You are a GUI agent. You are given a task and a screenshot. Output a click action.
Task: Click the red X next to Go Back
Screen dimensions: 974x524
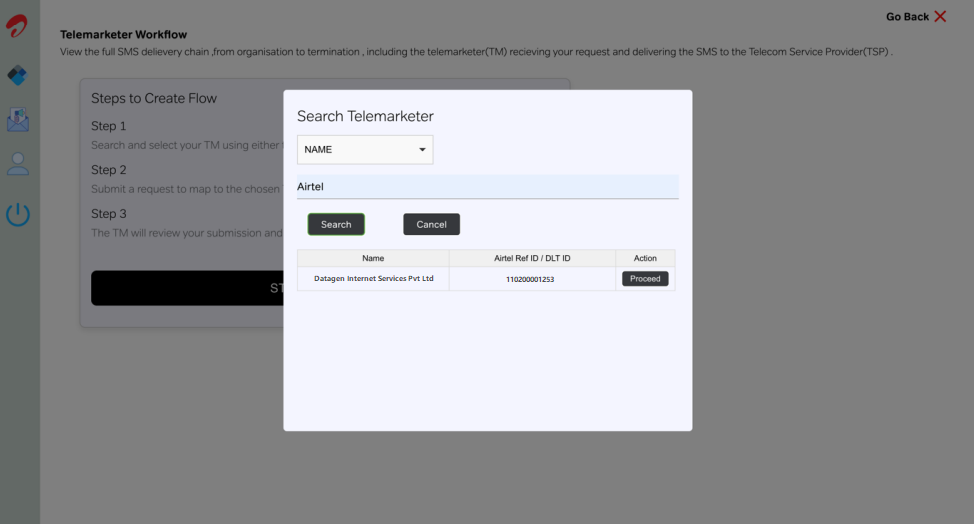pyautogui.click(x=940, y=17)
